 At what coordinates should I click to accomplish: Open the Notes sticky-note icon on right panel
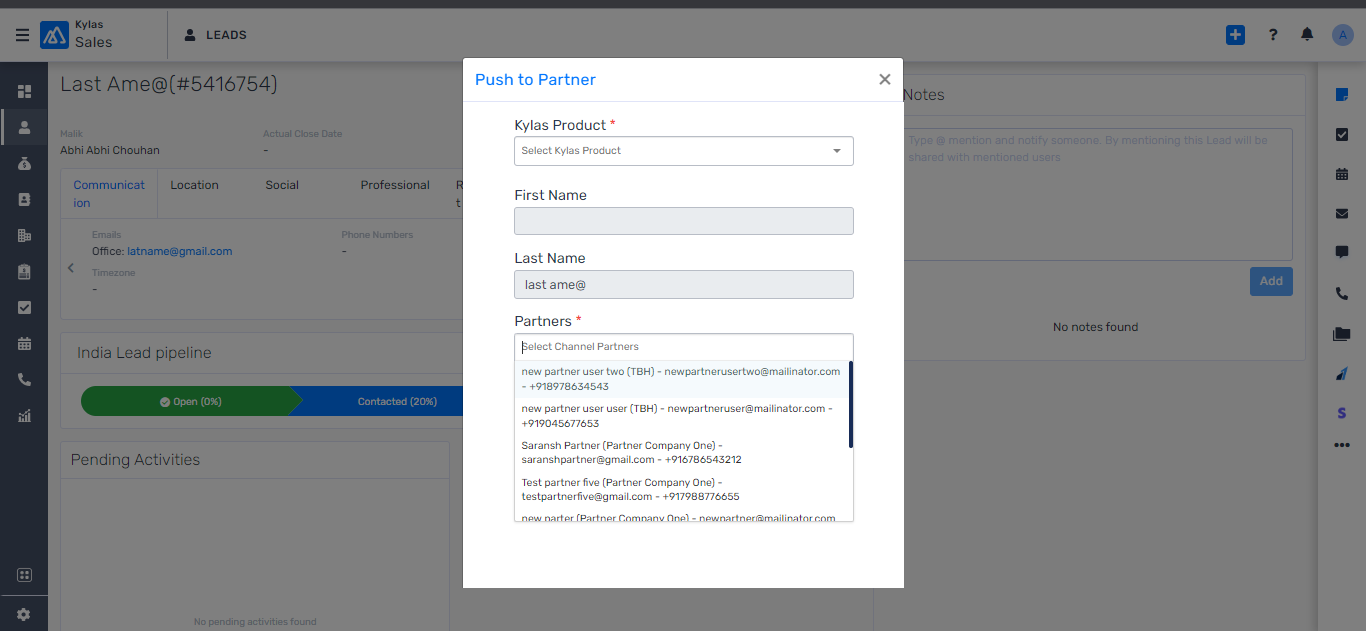pyautogui.click(x=1341, y=96)
